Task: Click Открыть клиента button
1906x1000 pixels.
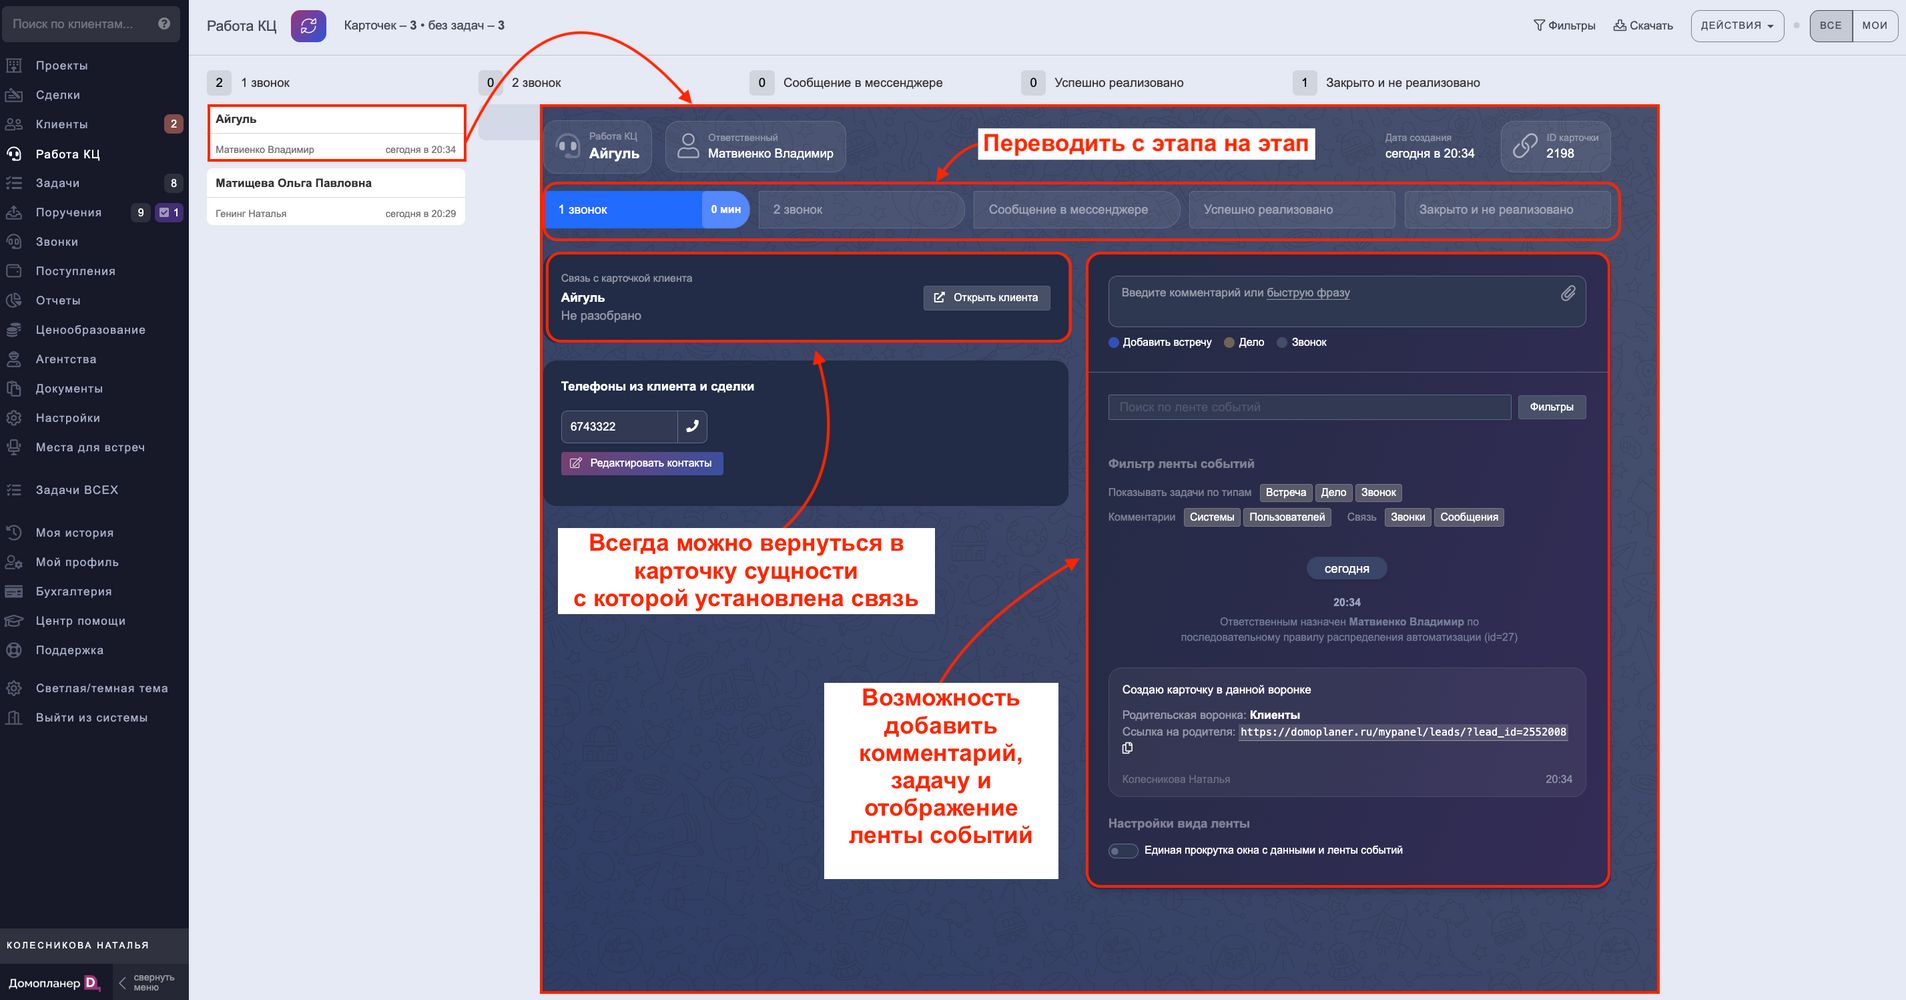Action: 986,297
